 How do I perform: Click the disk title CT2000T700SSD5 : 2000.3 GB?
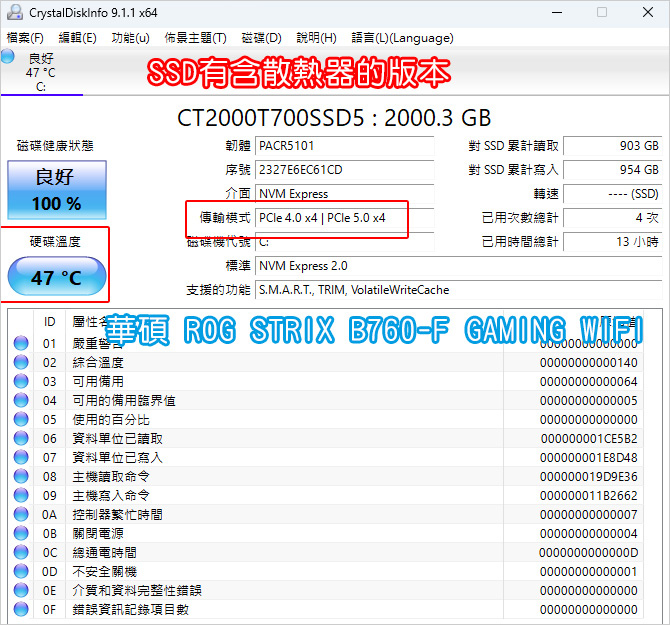tap(334, 118)
